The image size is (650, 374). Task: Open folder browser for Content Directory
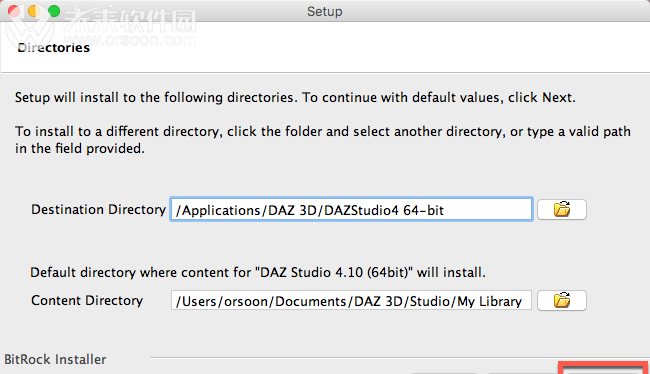(562, 300)
